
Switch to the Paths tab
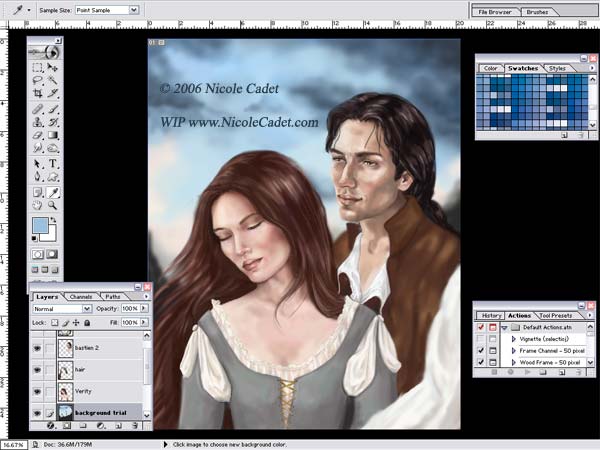[x=113, y=297]
